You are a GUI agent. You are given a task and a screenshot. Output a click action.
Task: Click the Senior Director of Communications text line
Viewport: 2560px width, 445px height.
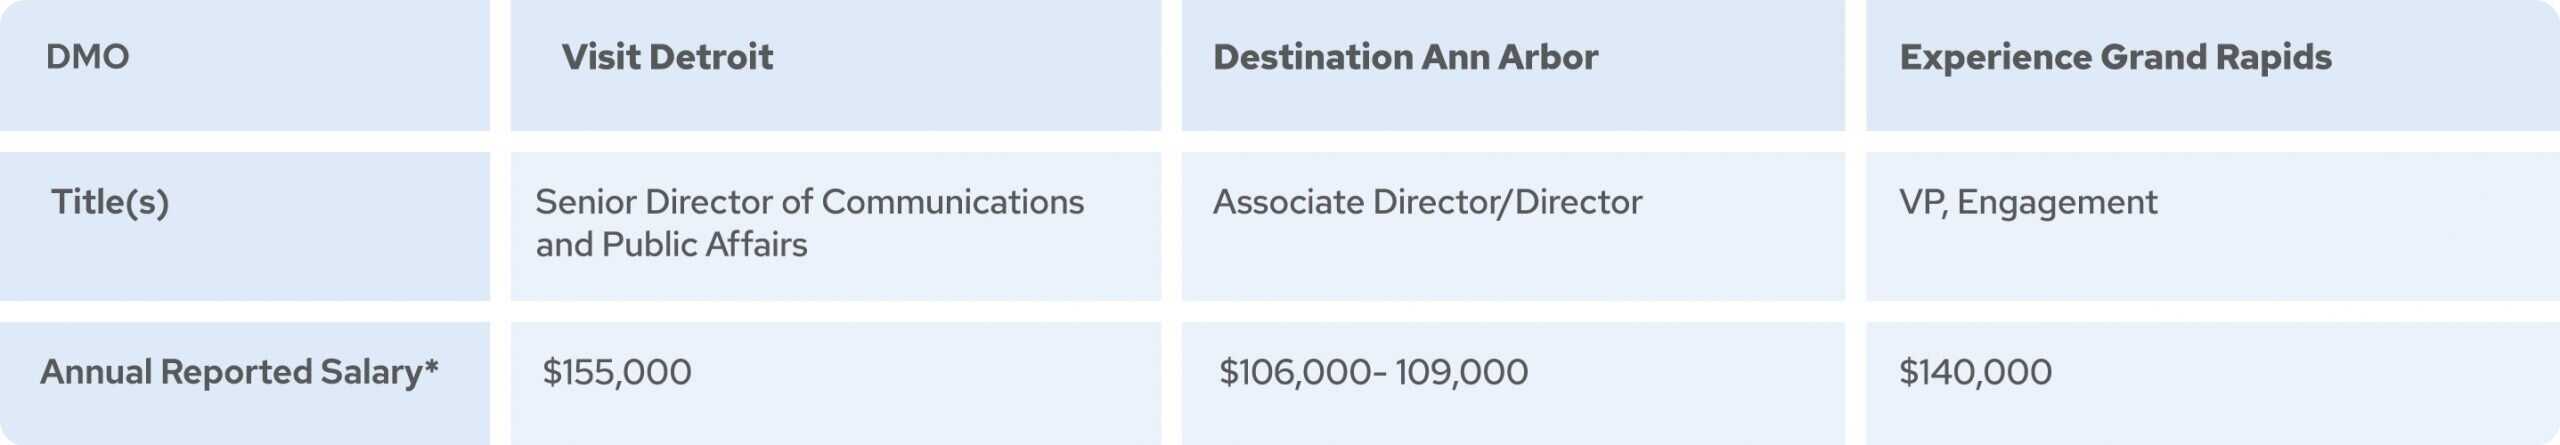pyautogui.click(x=809, y=202)
